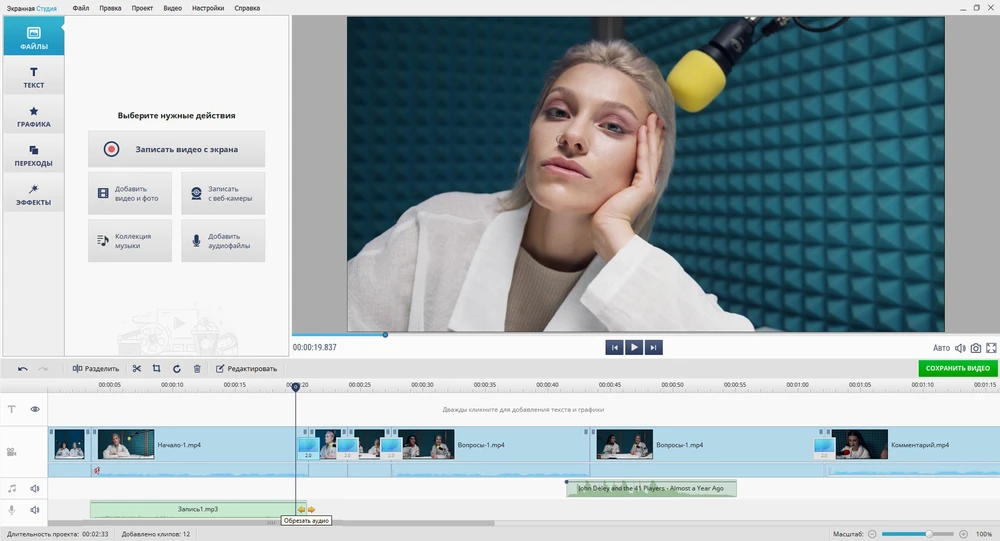The height and width of the screenshot is (541, 1000).
Task: Click the zoom-in plus icon next to Масштаб
Action: coord(963,534)
